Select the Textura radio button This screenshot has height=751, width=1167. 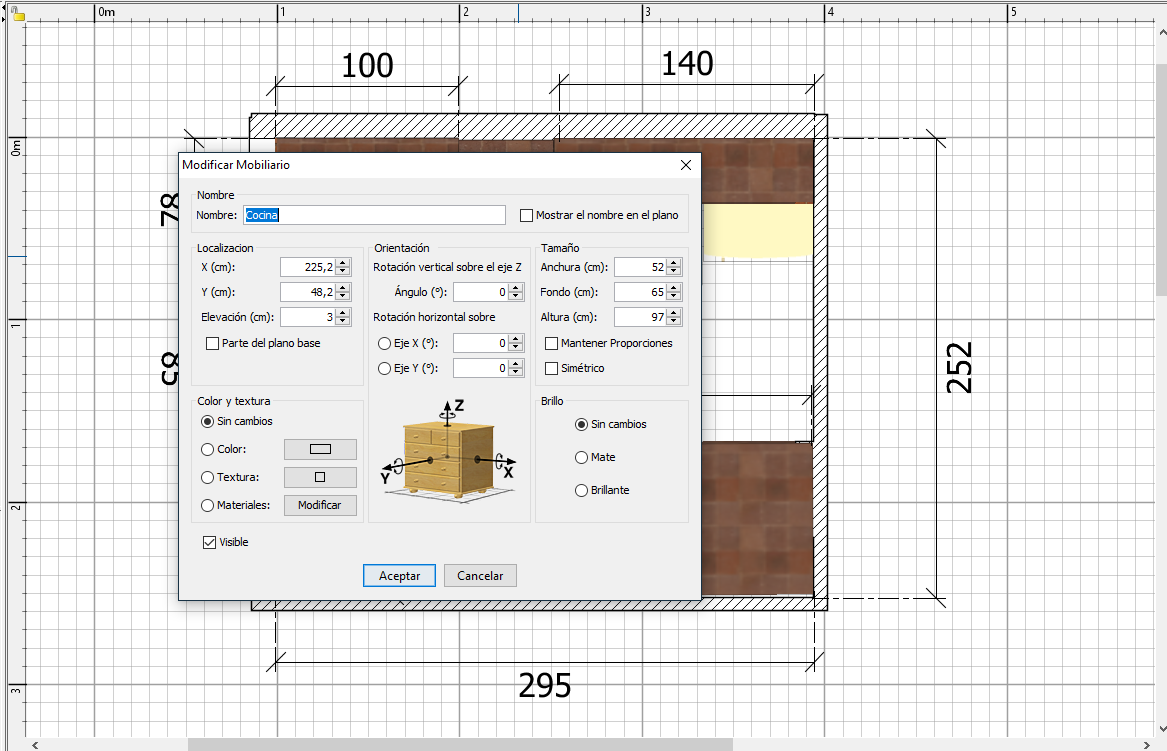point(208,477)
